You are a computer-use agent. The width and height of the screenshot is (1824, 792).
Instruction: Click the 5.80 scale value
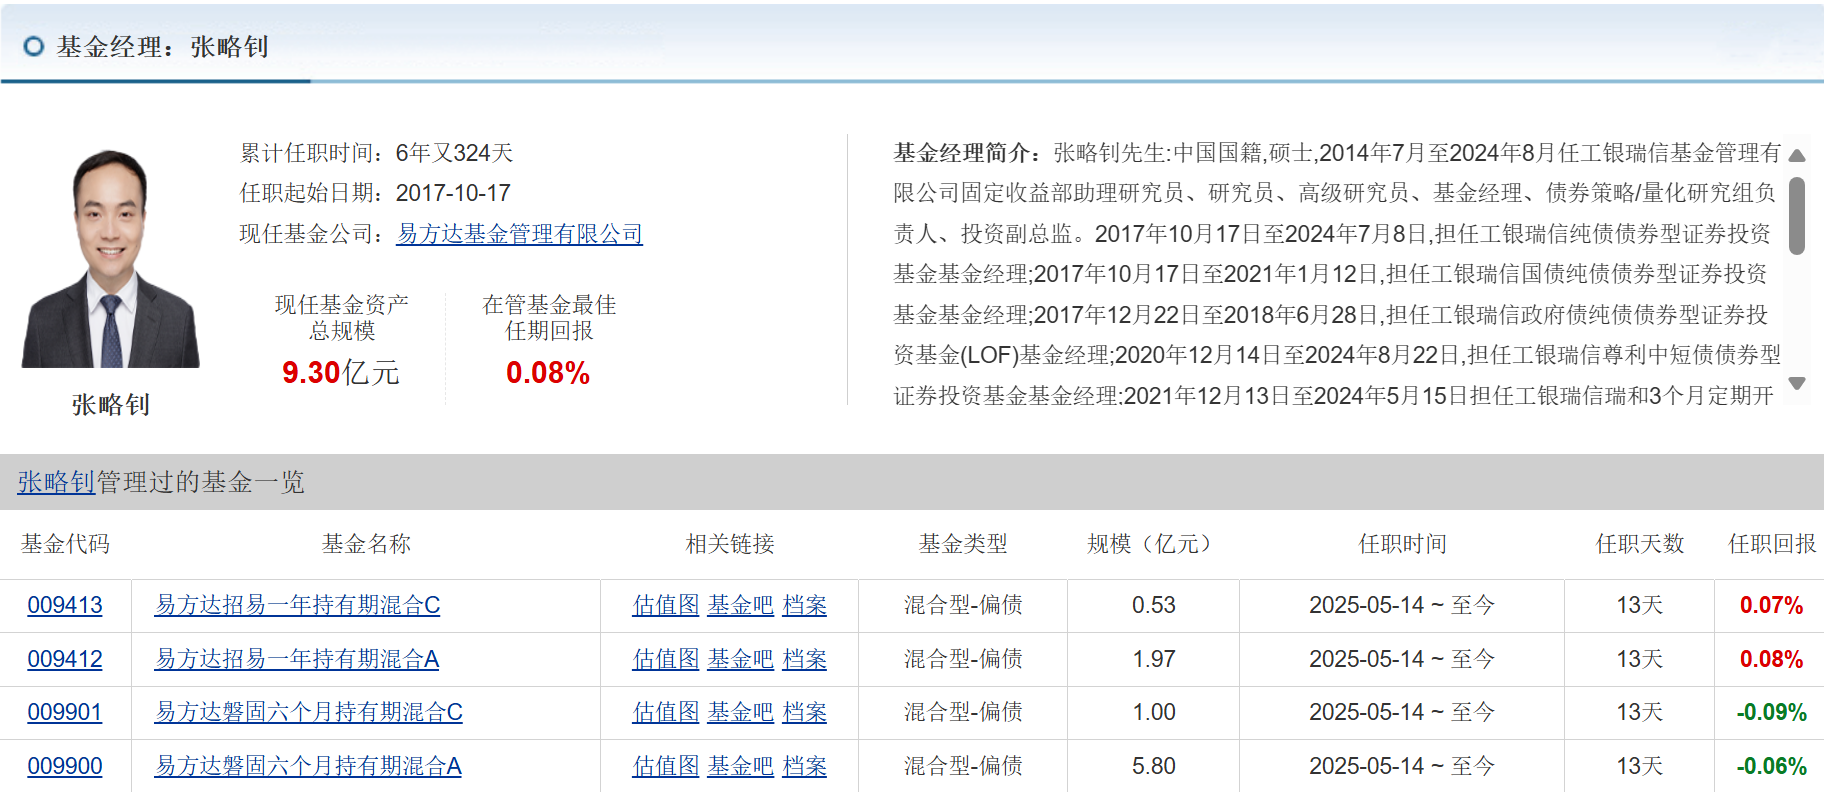[x=1153, y=766]
